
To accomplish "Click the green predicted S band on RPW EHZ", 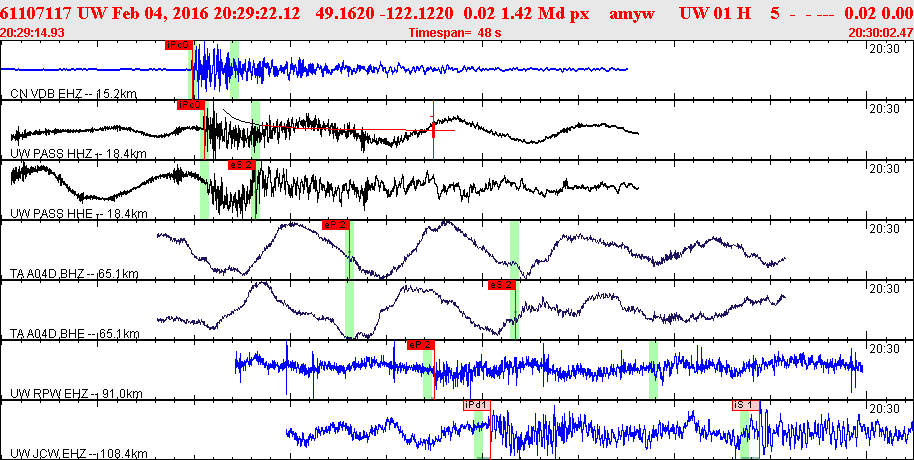I will point(653,370).
